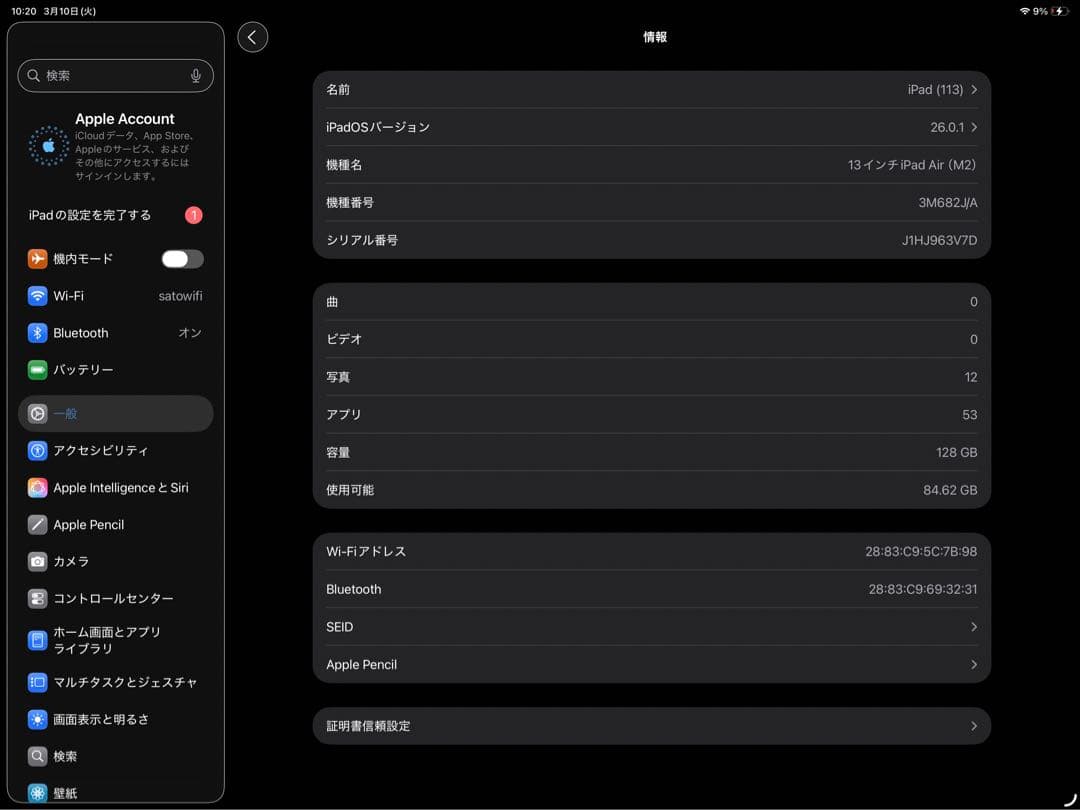
Task: Sign in via Apple Account heading
Action: (x=125, y=119)
